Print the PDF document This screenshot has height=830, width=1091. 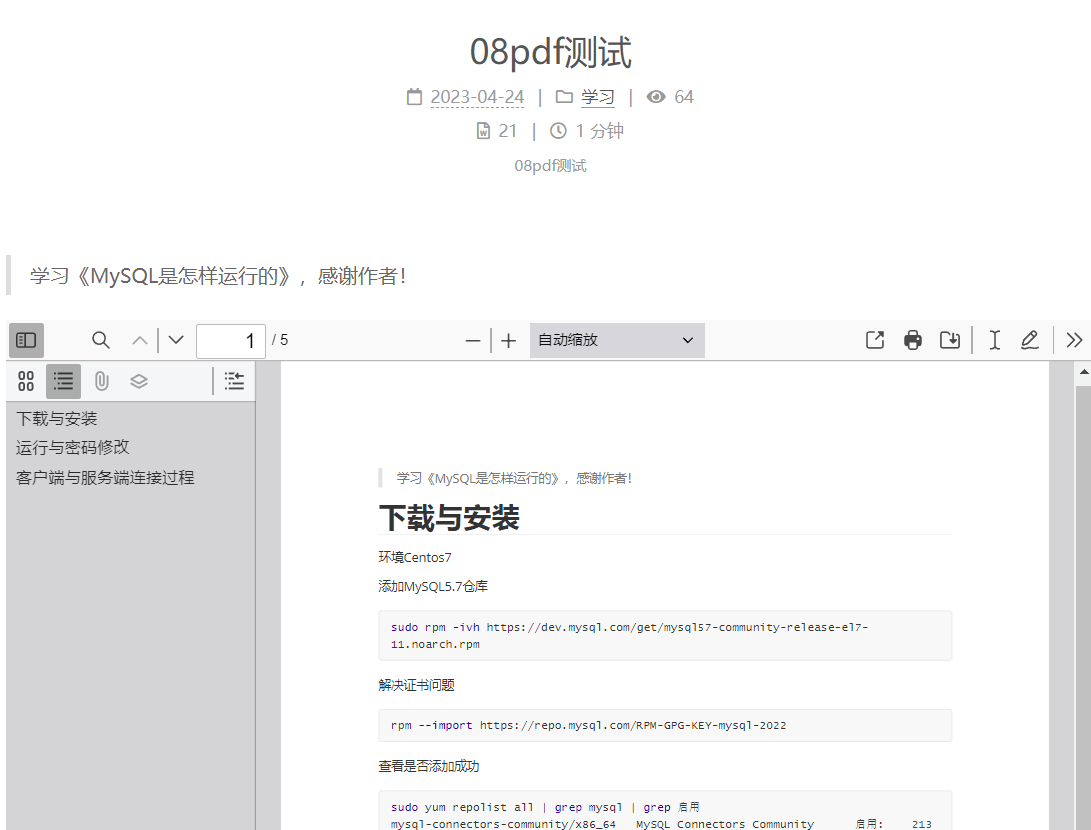coord(913,340)
